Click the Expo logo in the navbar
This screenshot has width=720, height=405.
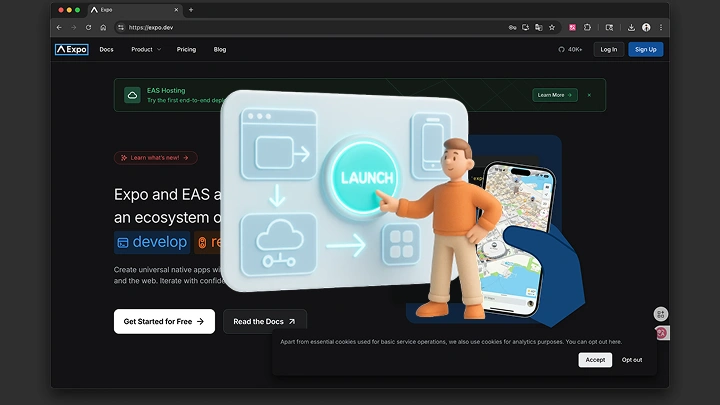pyautogui.click(x=72, y=49)
